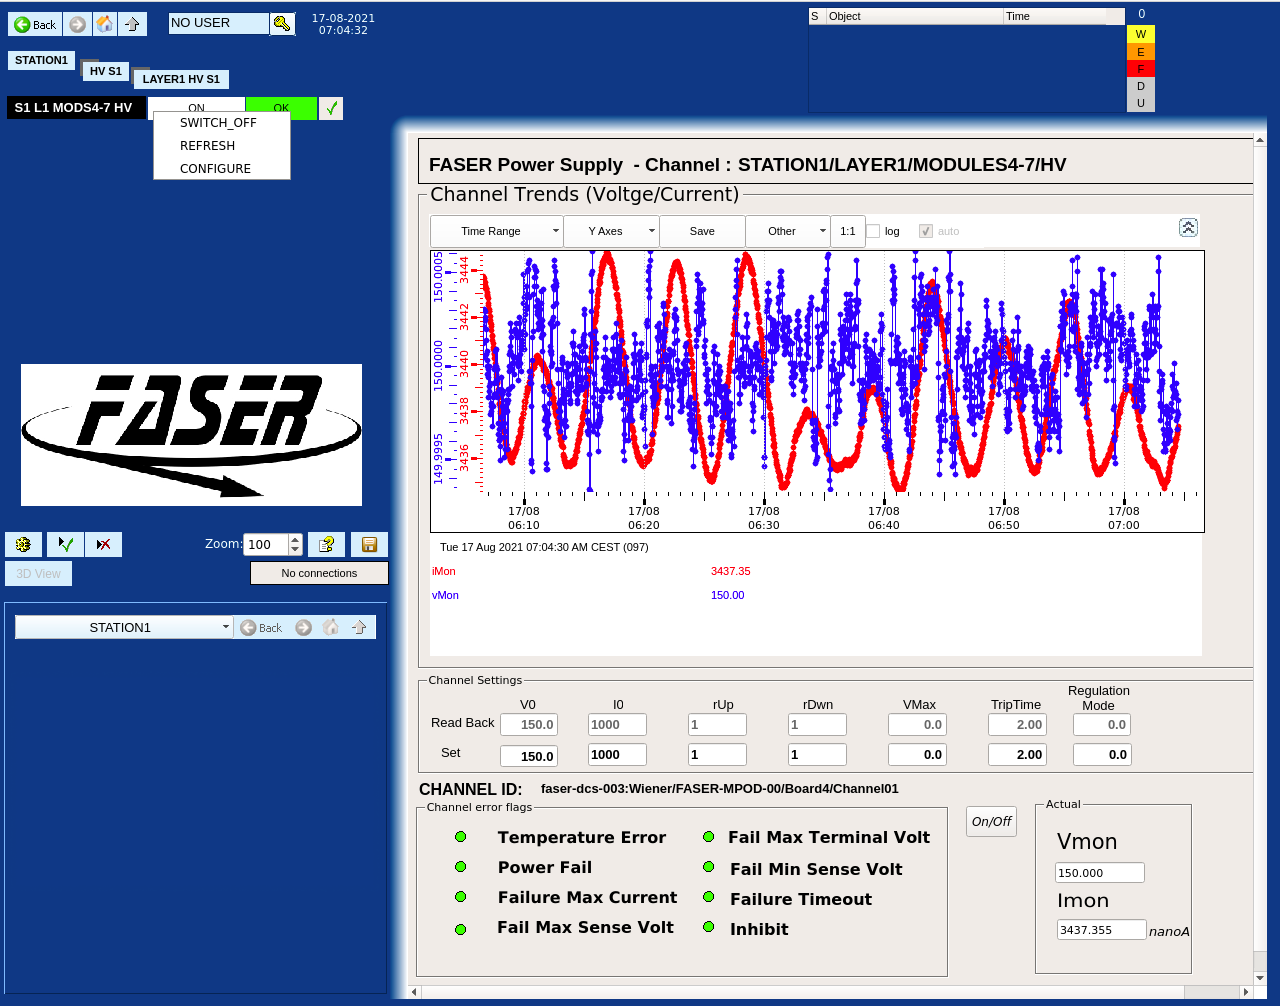Click Zoom spinner up arrow

pos(295,539)
